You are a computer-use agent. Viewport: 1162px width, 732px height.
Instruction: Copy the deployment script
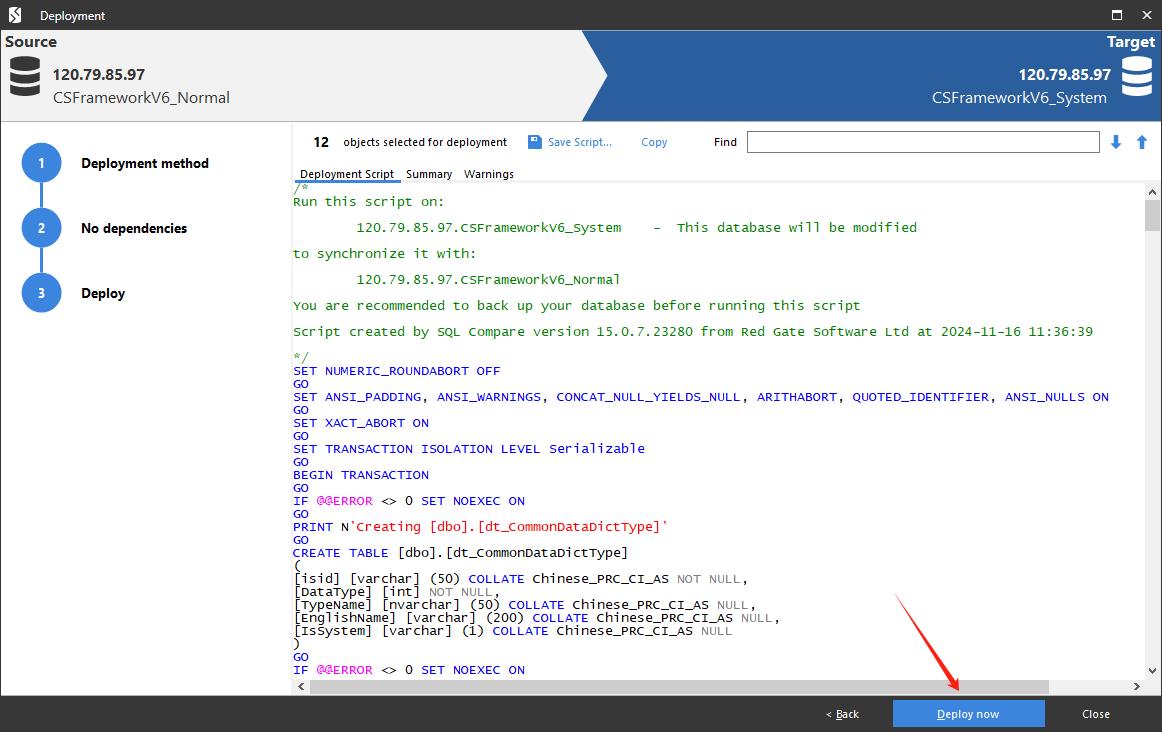click(x=654, y=142)
